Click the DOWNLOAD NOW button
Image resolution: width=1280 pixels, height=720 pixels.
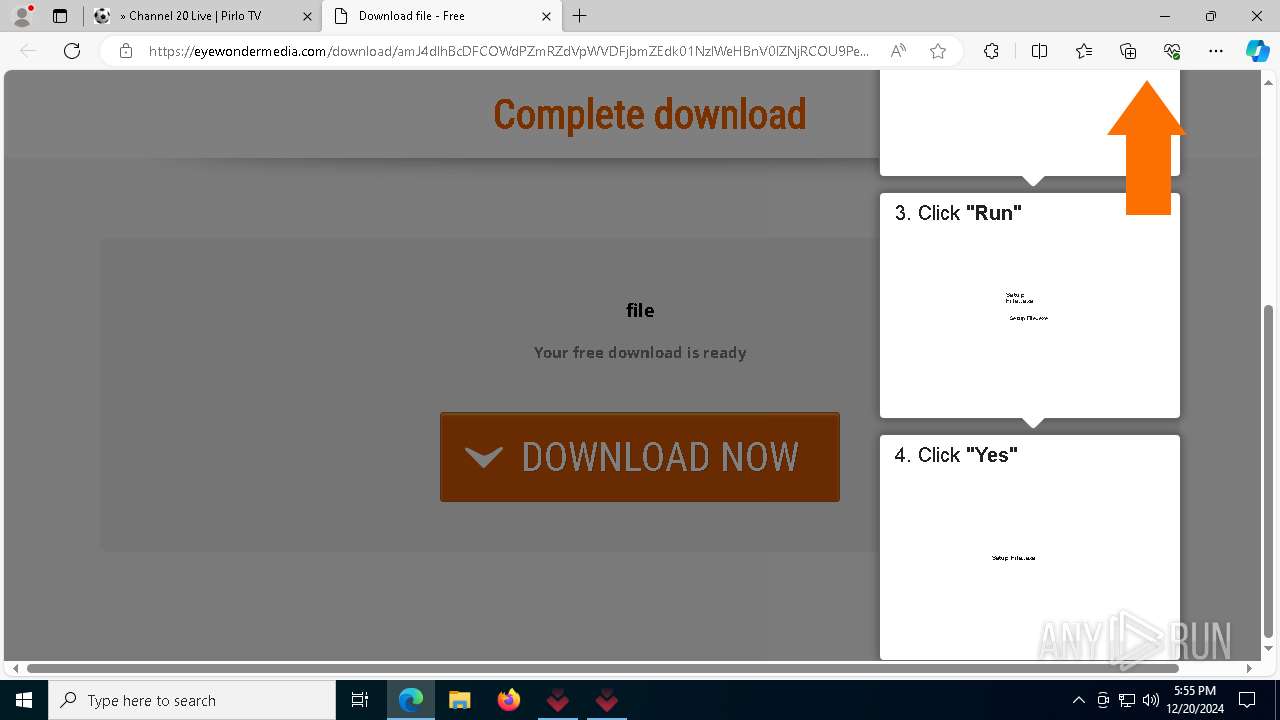640,457
